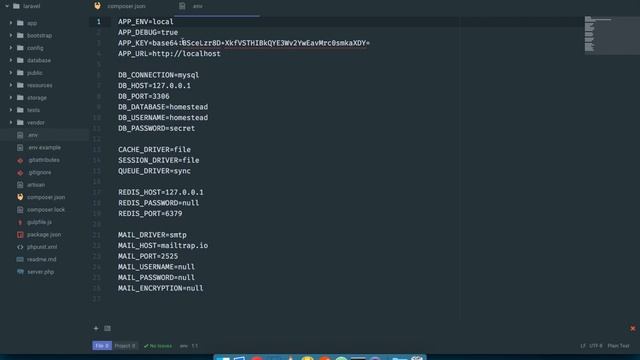Screen dimensions: 640x360
Task: Click the server.php PHP icon
Action: tap(20, 272)
